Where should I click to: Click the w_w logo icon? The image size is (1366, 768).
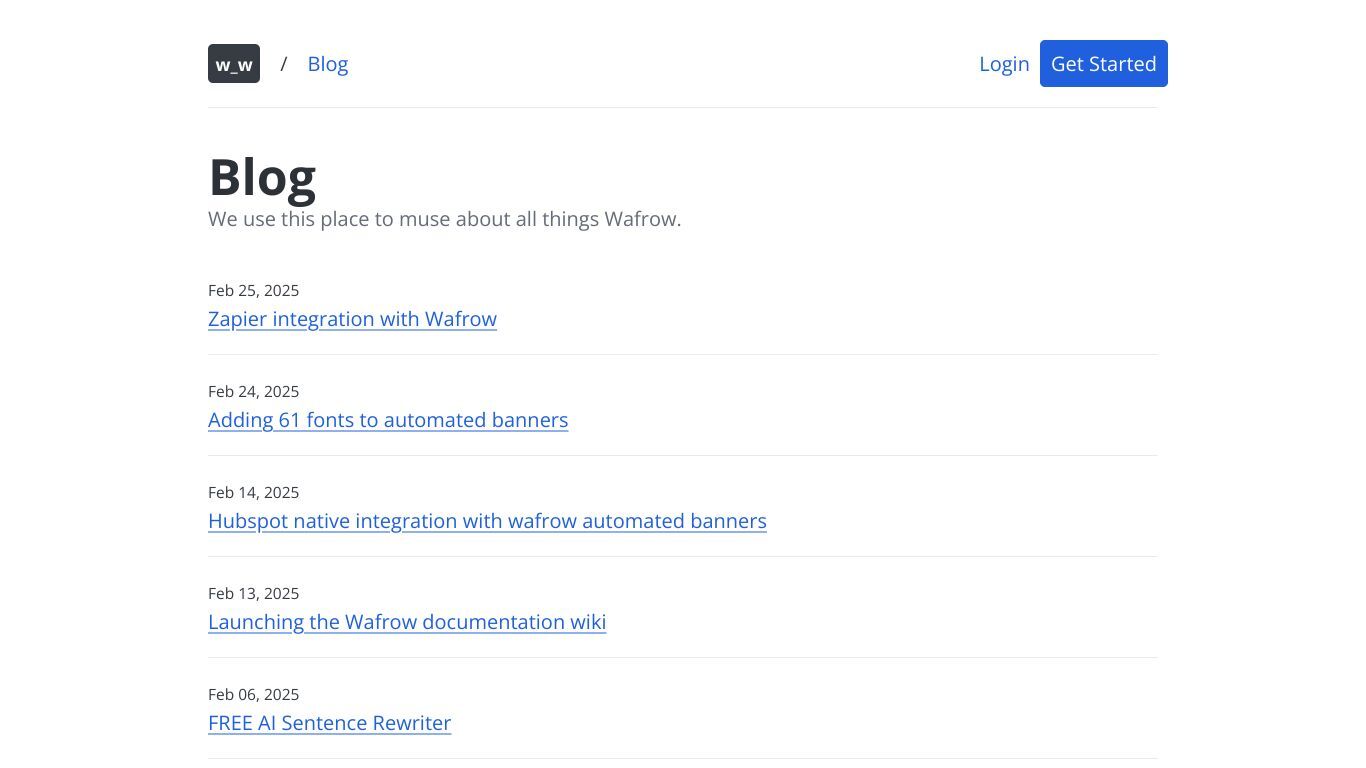(234, 64)
